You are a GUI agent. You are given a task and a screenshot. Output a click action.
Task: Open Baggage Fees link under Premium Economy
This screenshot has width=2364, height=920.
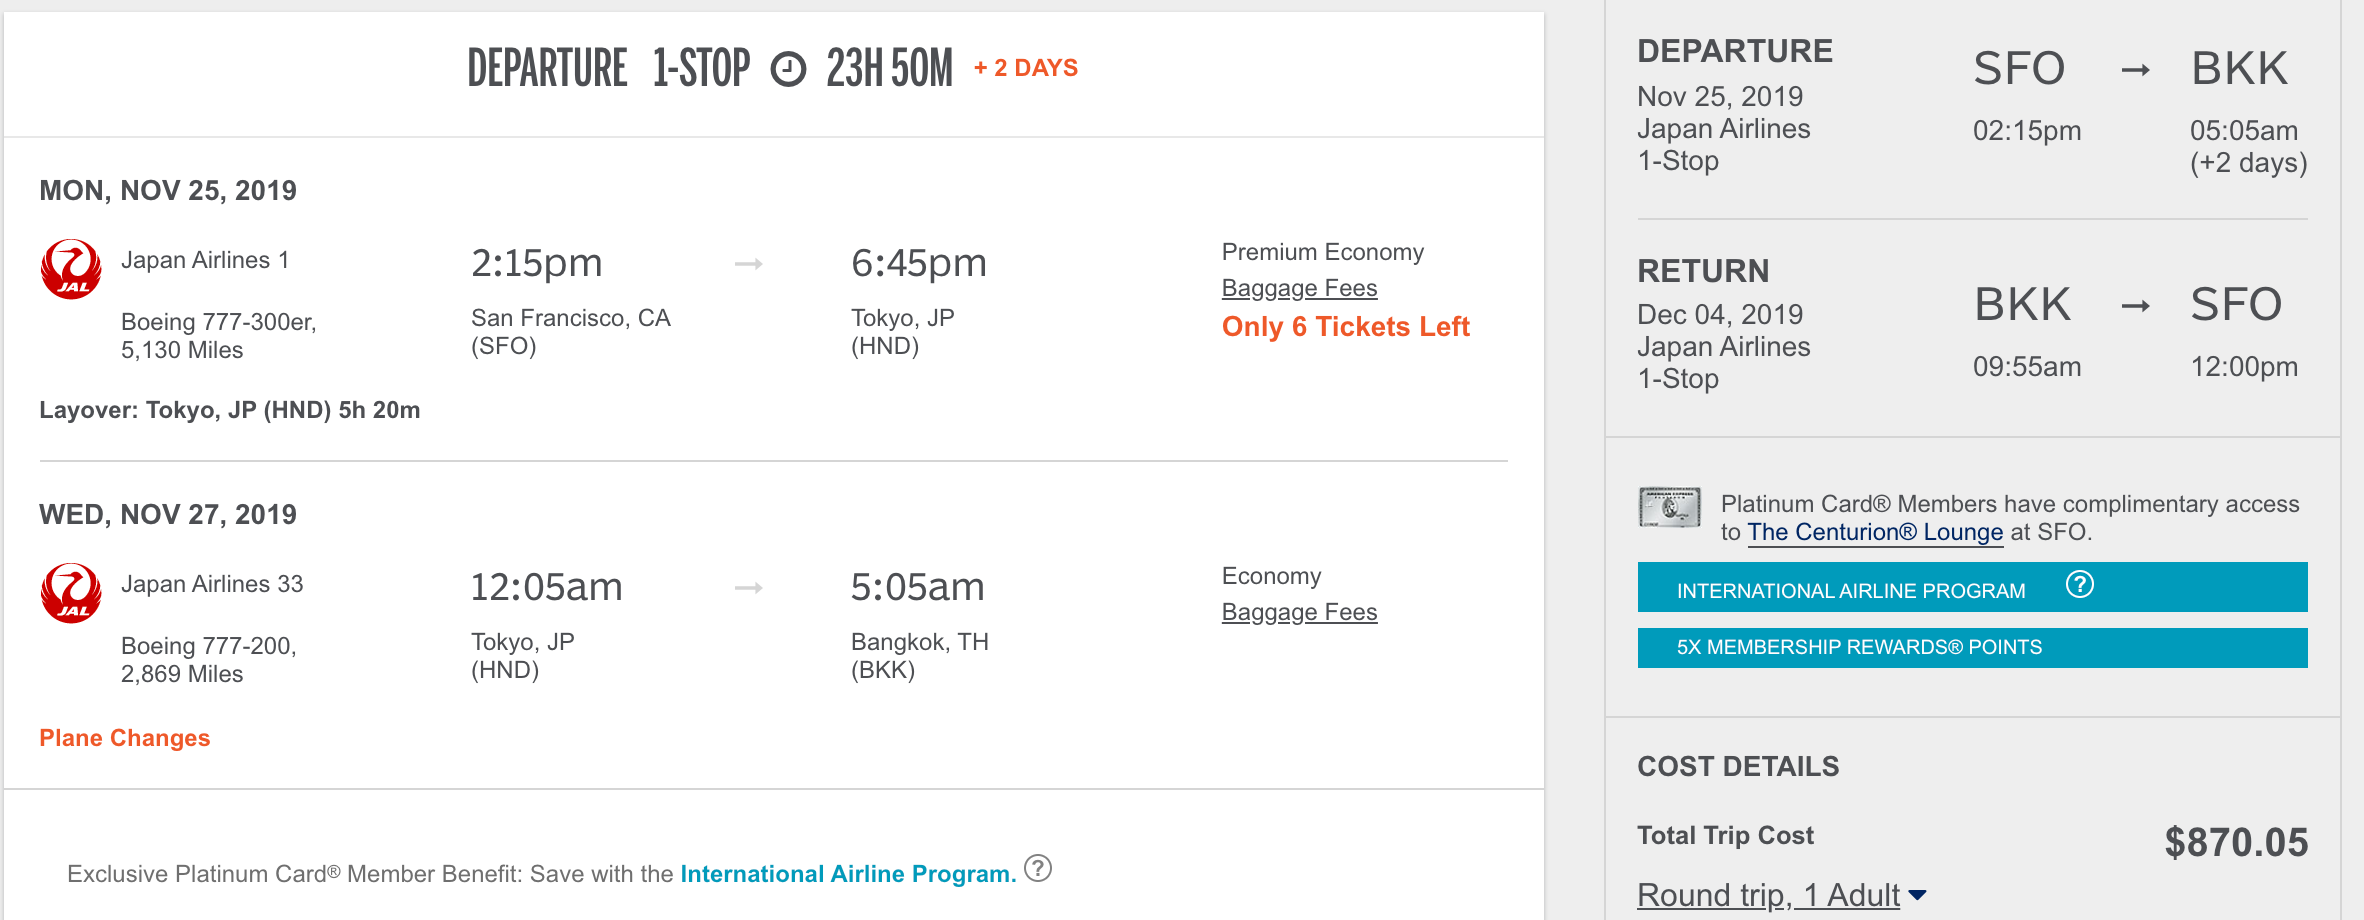tap(1299, 288)
